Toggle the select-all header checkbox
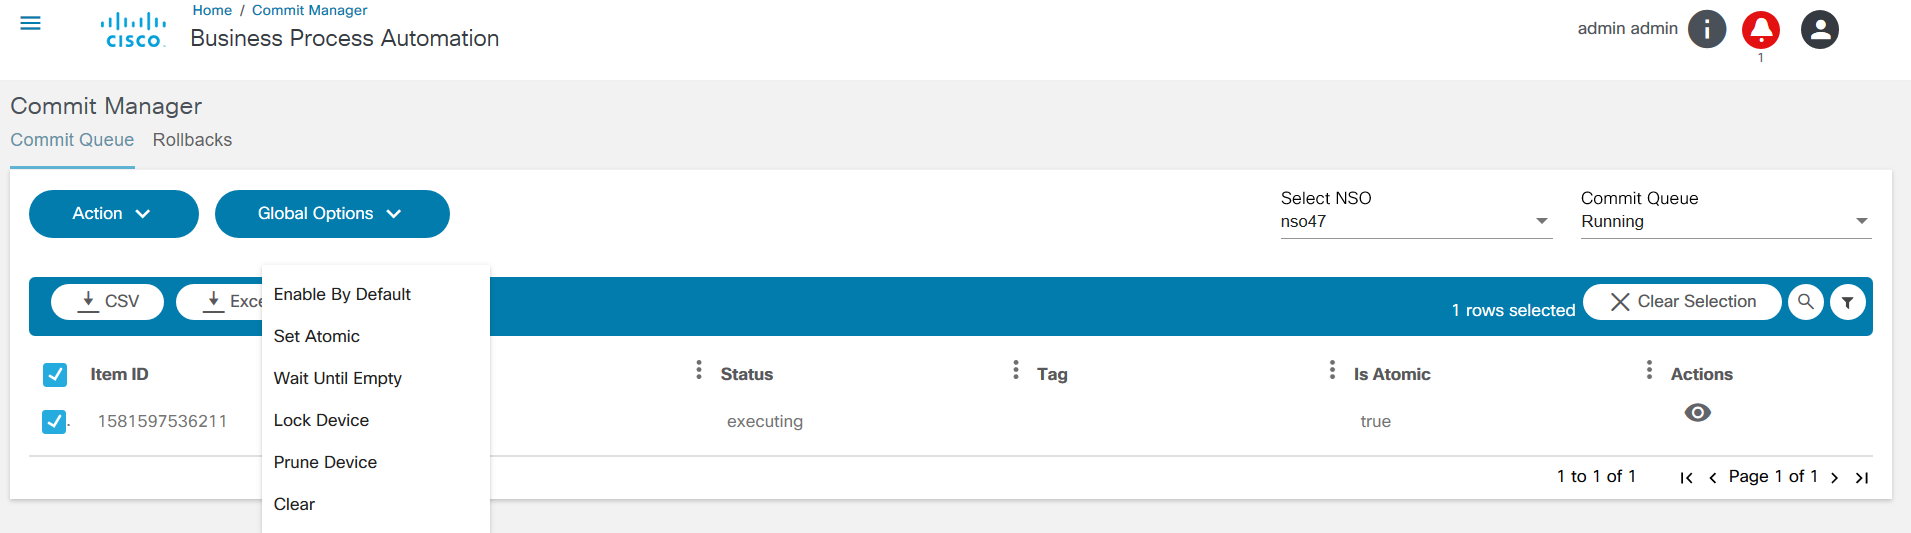 click(x=55, y=375)
